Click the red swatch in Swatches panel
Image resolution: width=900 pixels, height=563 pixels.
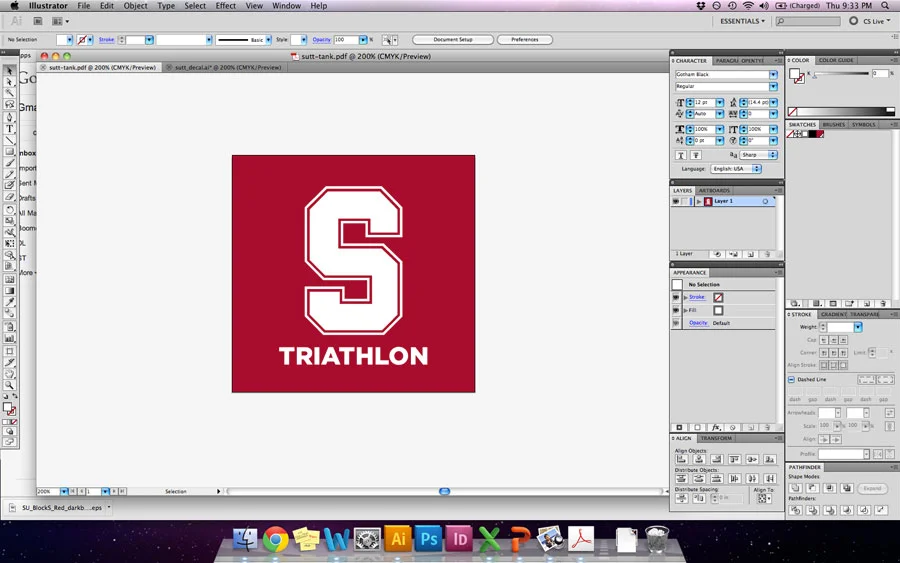point(820,134)
